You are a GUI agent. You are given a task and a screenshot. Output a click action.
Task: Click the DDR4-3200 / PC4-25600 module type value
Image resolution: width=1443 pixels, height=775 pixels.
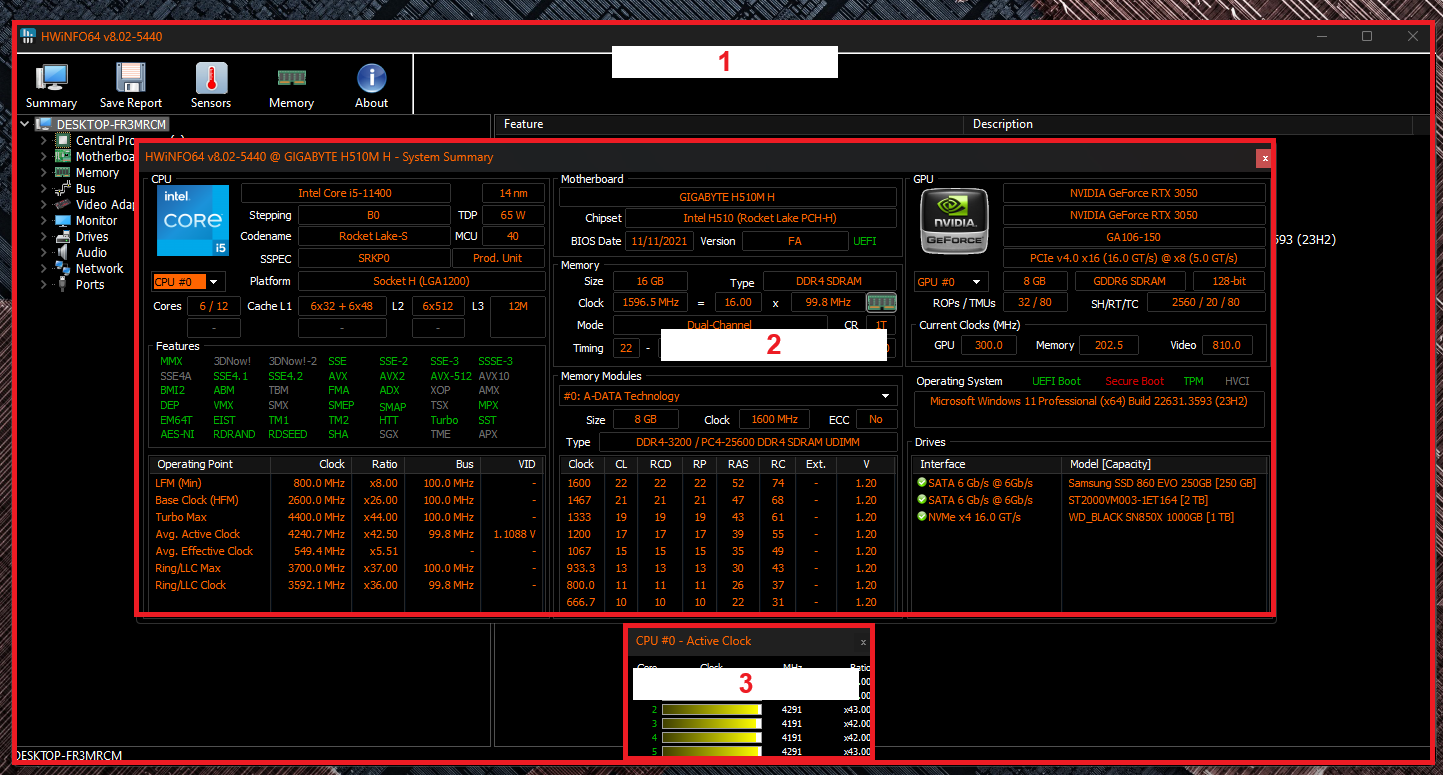[747, 442]
